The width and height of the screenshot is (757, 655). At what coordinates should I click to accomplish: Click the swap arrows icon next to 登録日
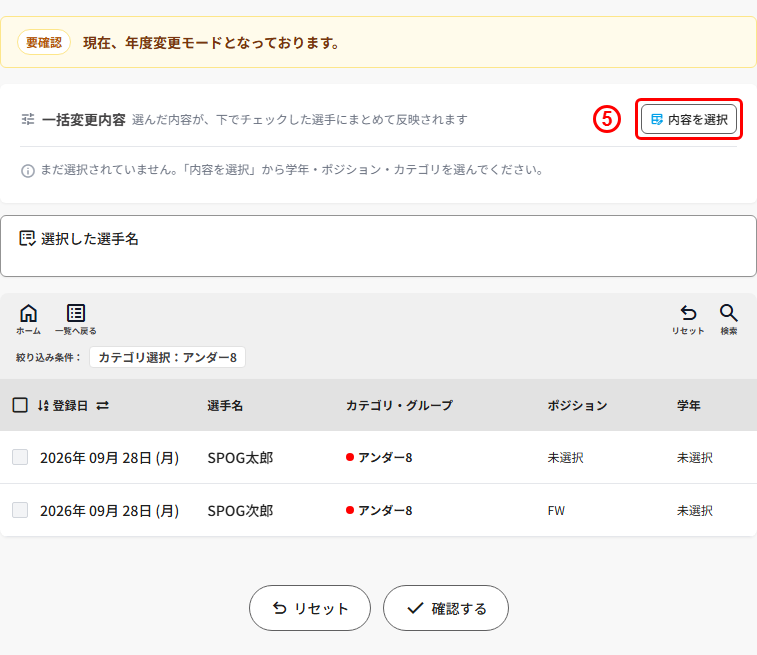click(x=102, y=405)
